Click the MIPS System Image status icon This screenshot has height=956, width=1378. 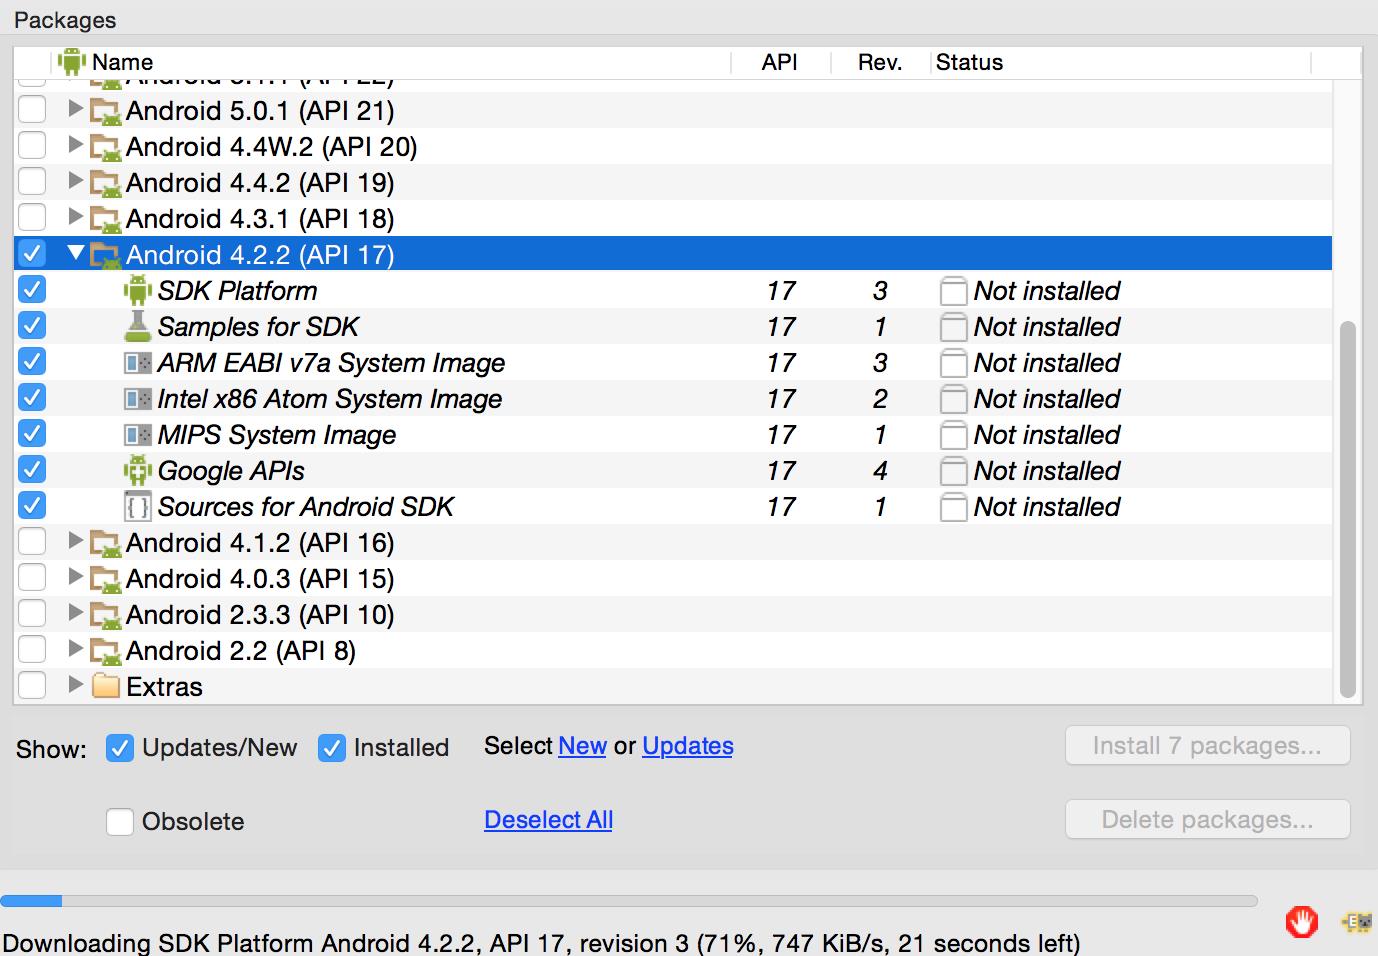point(954,435)
